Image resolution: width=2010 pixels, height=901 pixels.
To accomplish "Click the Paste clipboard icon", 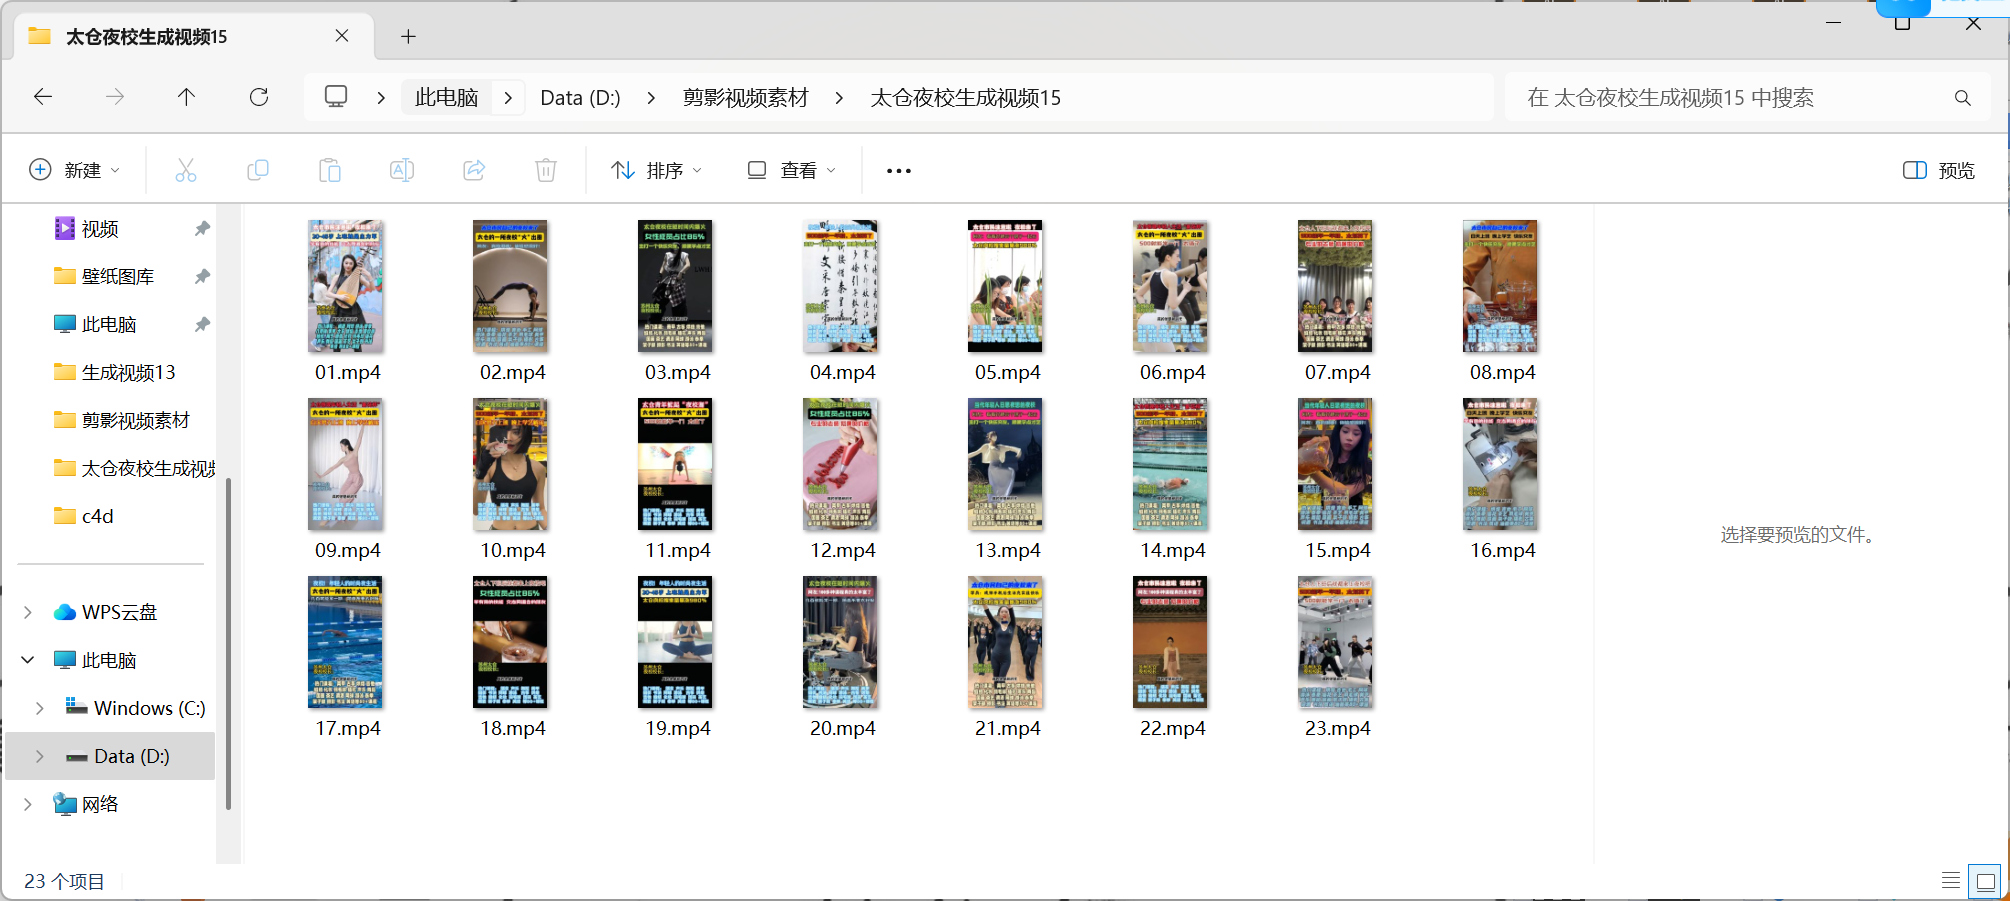I will tap(330, 170).
